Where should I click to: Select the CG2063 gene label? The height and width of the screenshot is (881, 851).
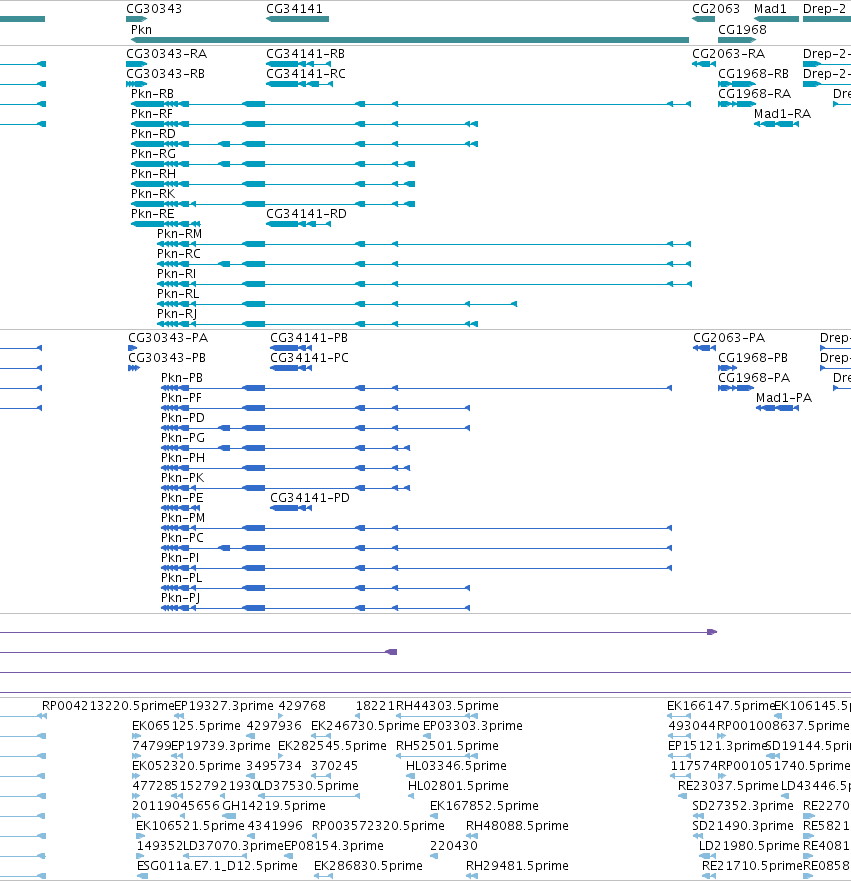point(716,9)
